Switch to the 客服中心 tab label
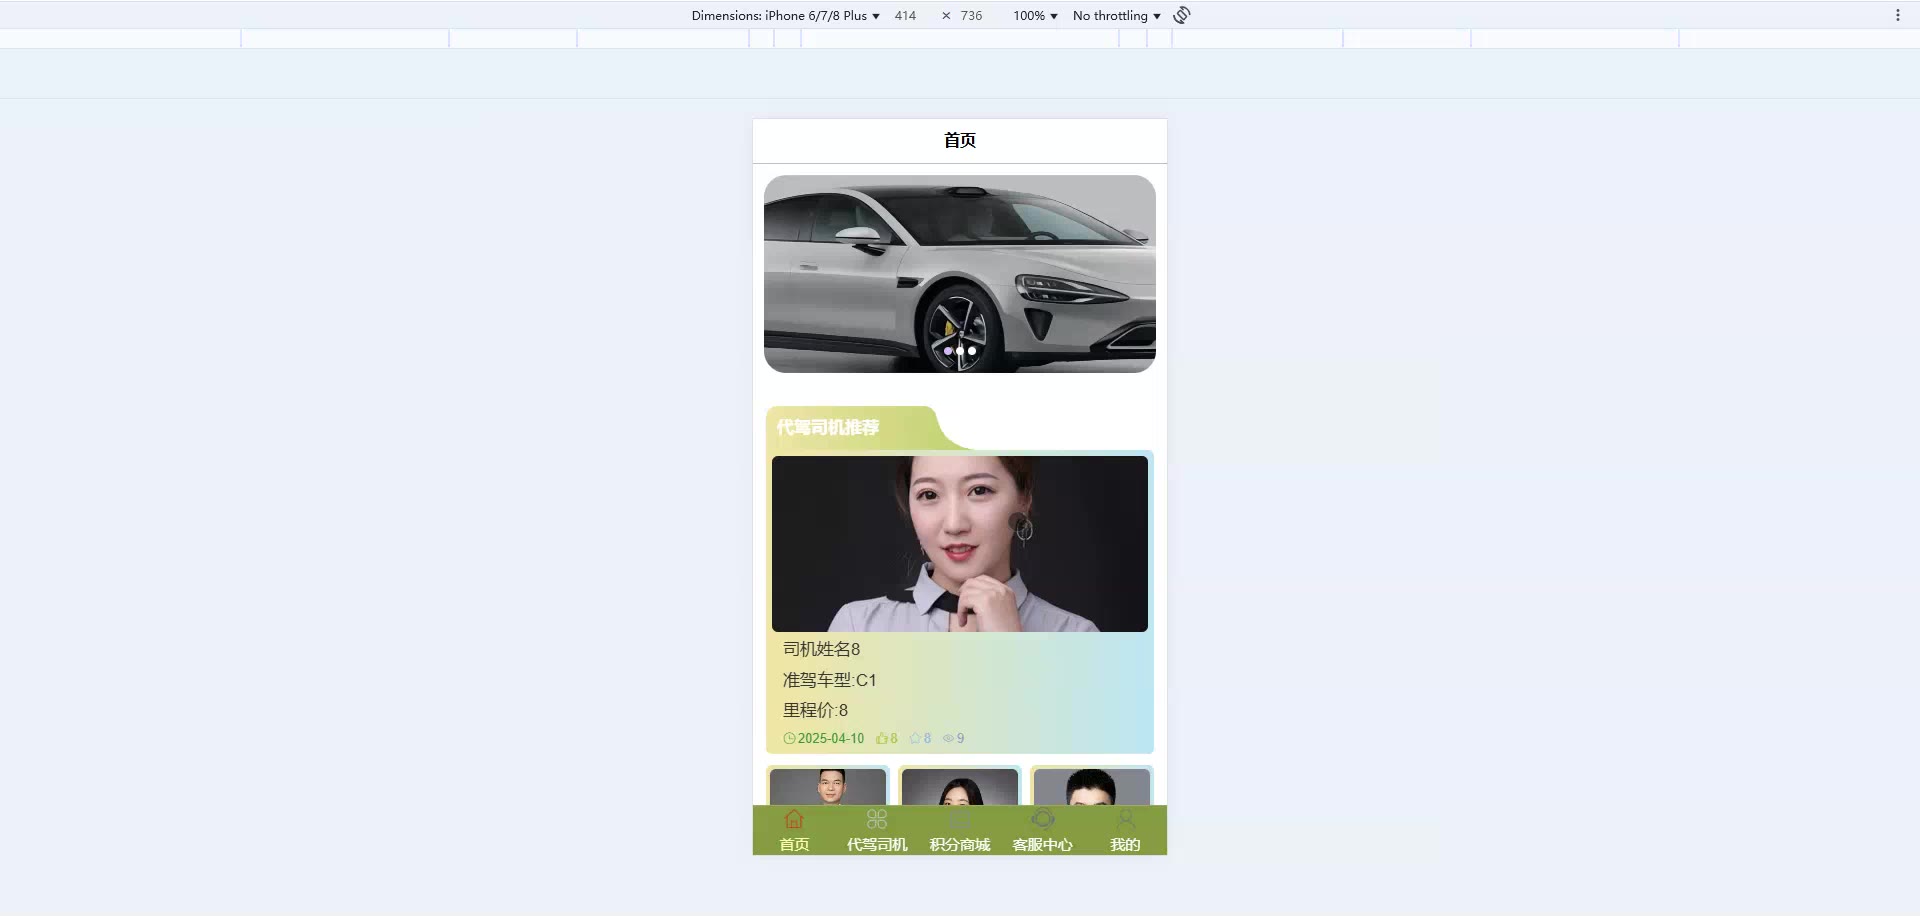 [x=1043, y=845]
